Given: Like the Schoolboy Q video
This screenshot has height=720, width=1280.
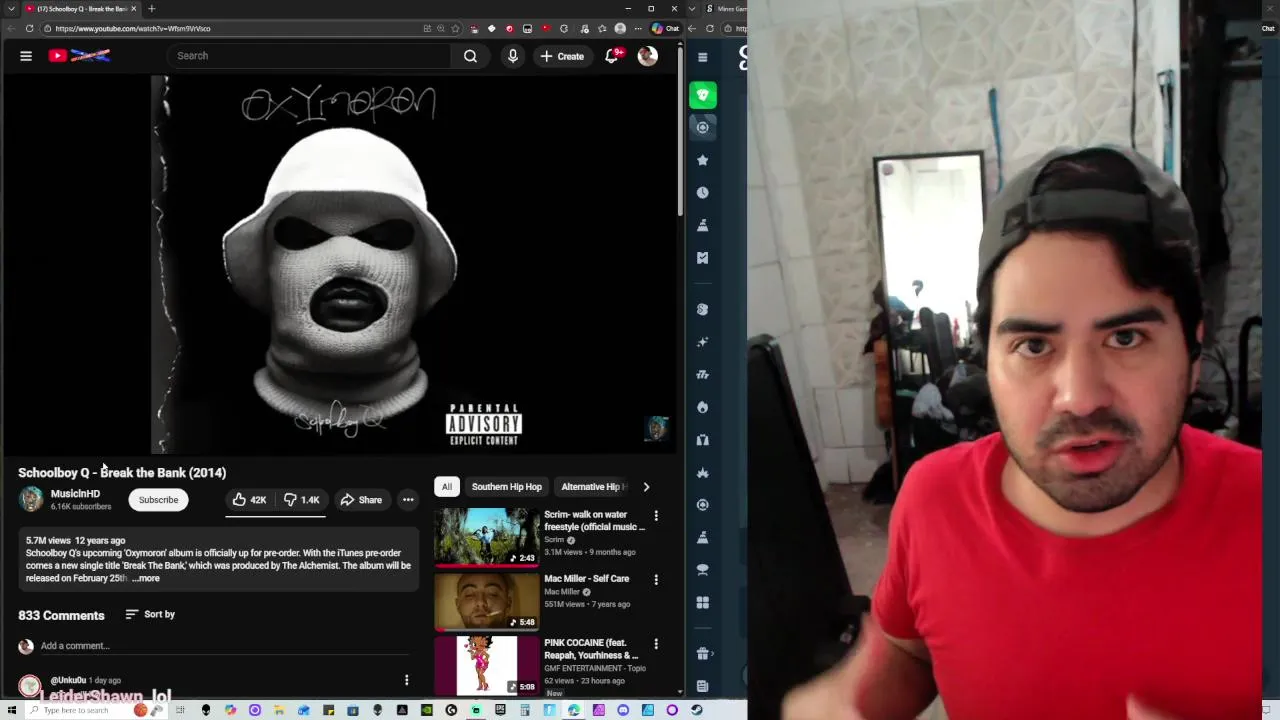Looking at the screenshot, I should [249, 500].
